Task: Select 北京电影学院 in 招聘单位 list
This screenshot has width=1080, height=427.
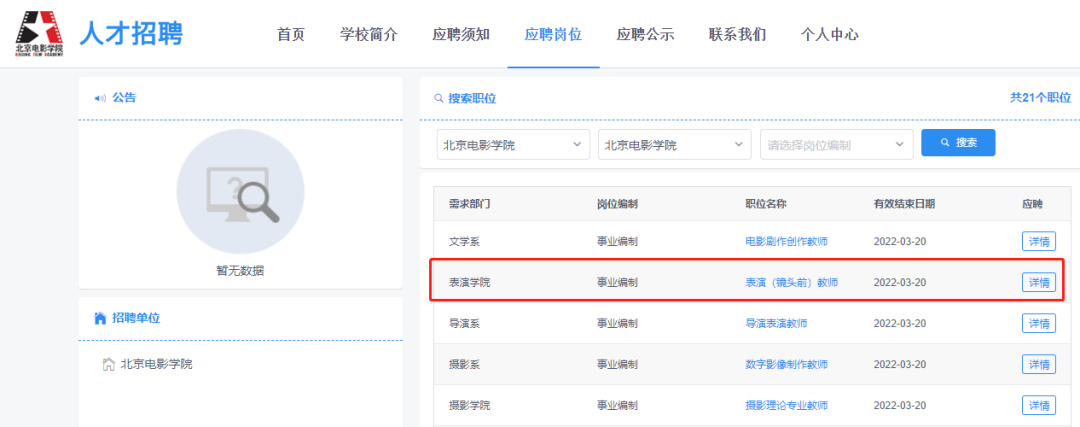Action: point(156,364)
